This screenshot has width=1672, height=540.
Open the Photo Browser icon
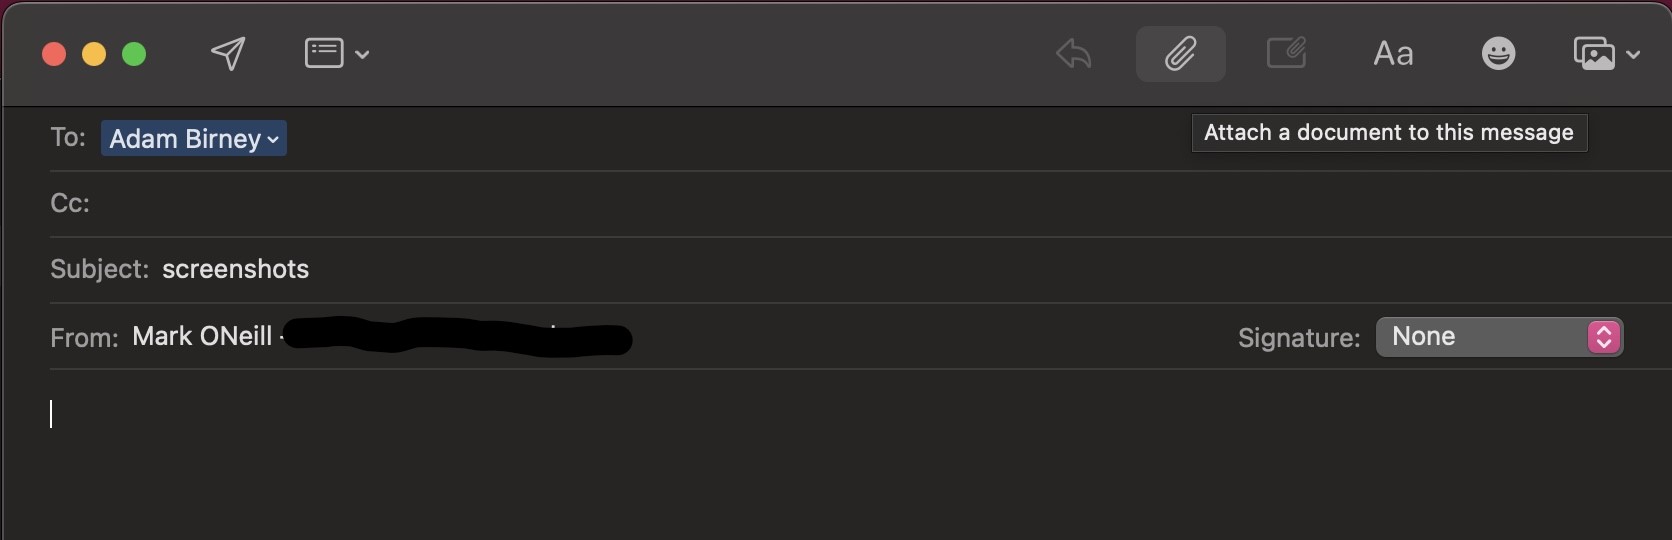[x=1594, y=53]
